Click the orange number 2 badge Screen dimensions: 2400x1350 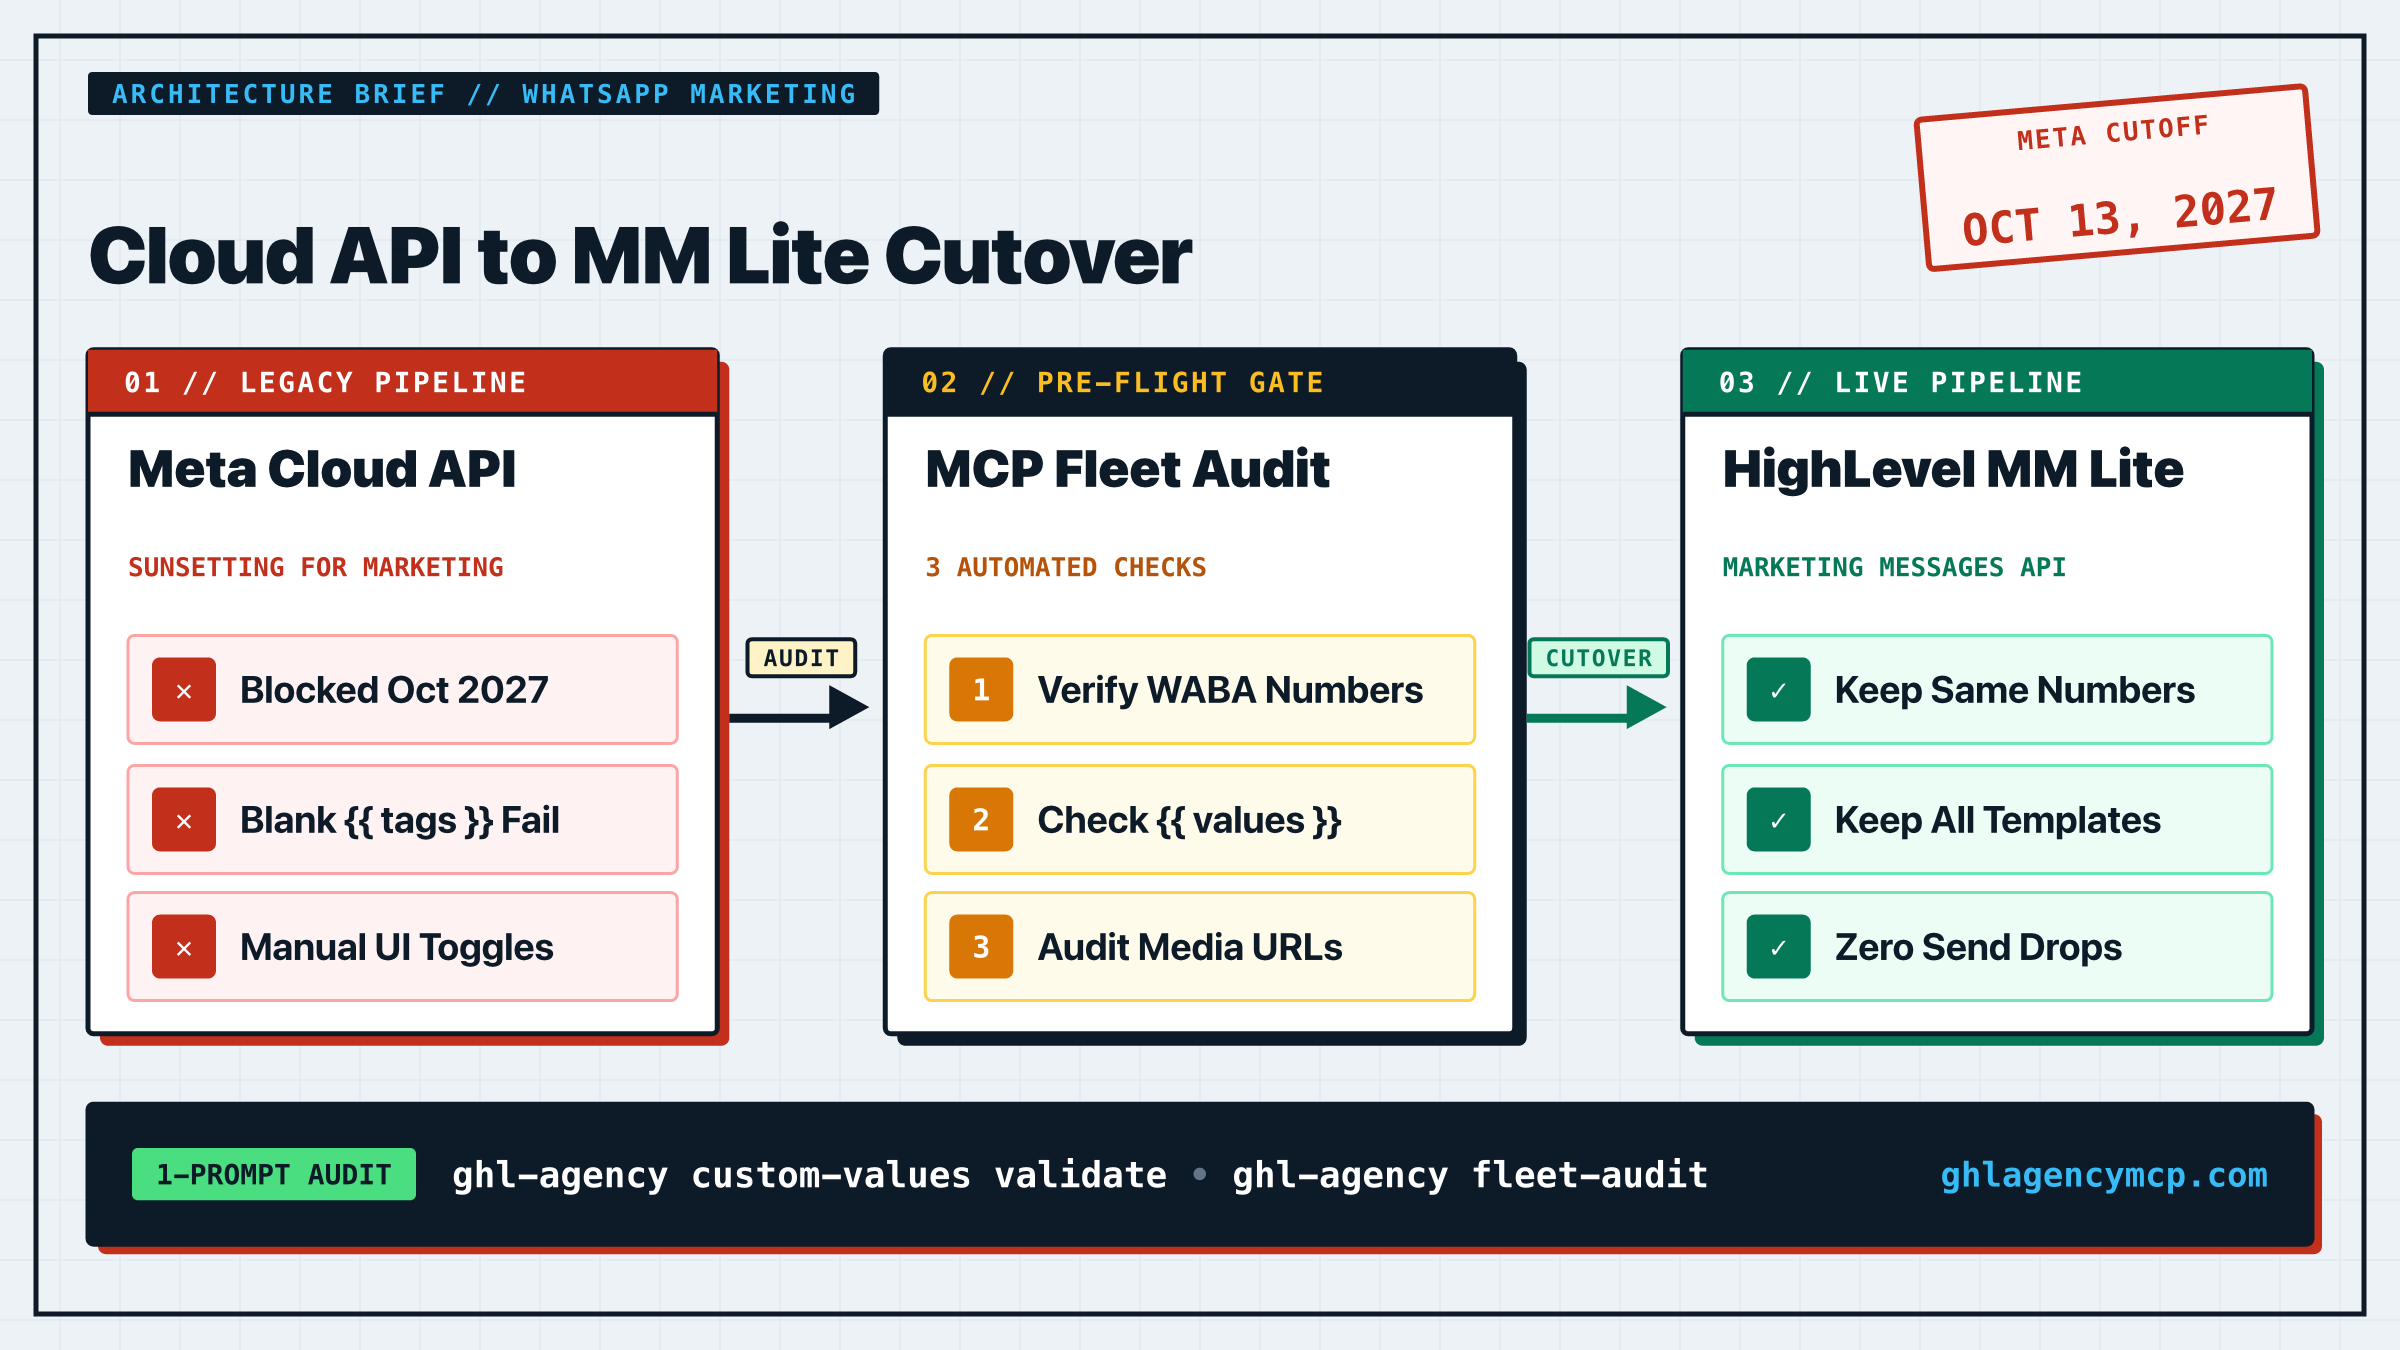(x=981, y=820)
